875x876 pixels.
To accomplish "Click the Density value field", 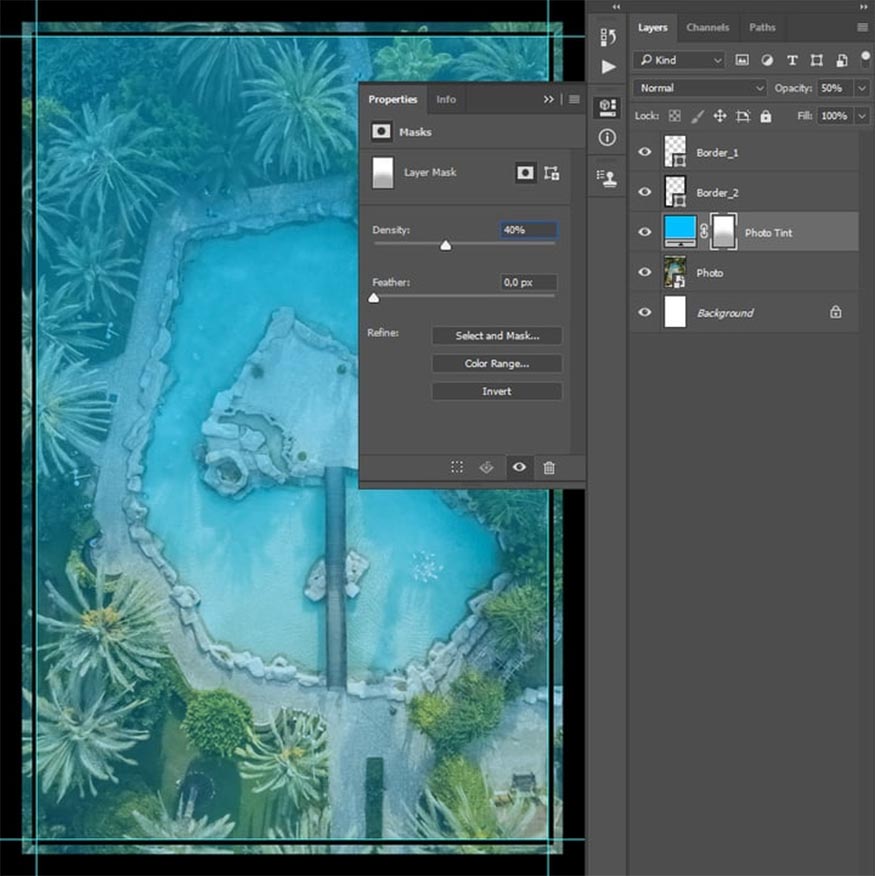I will click(528, 230).
